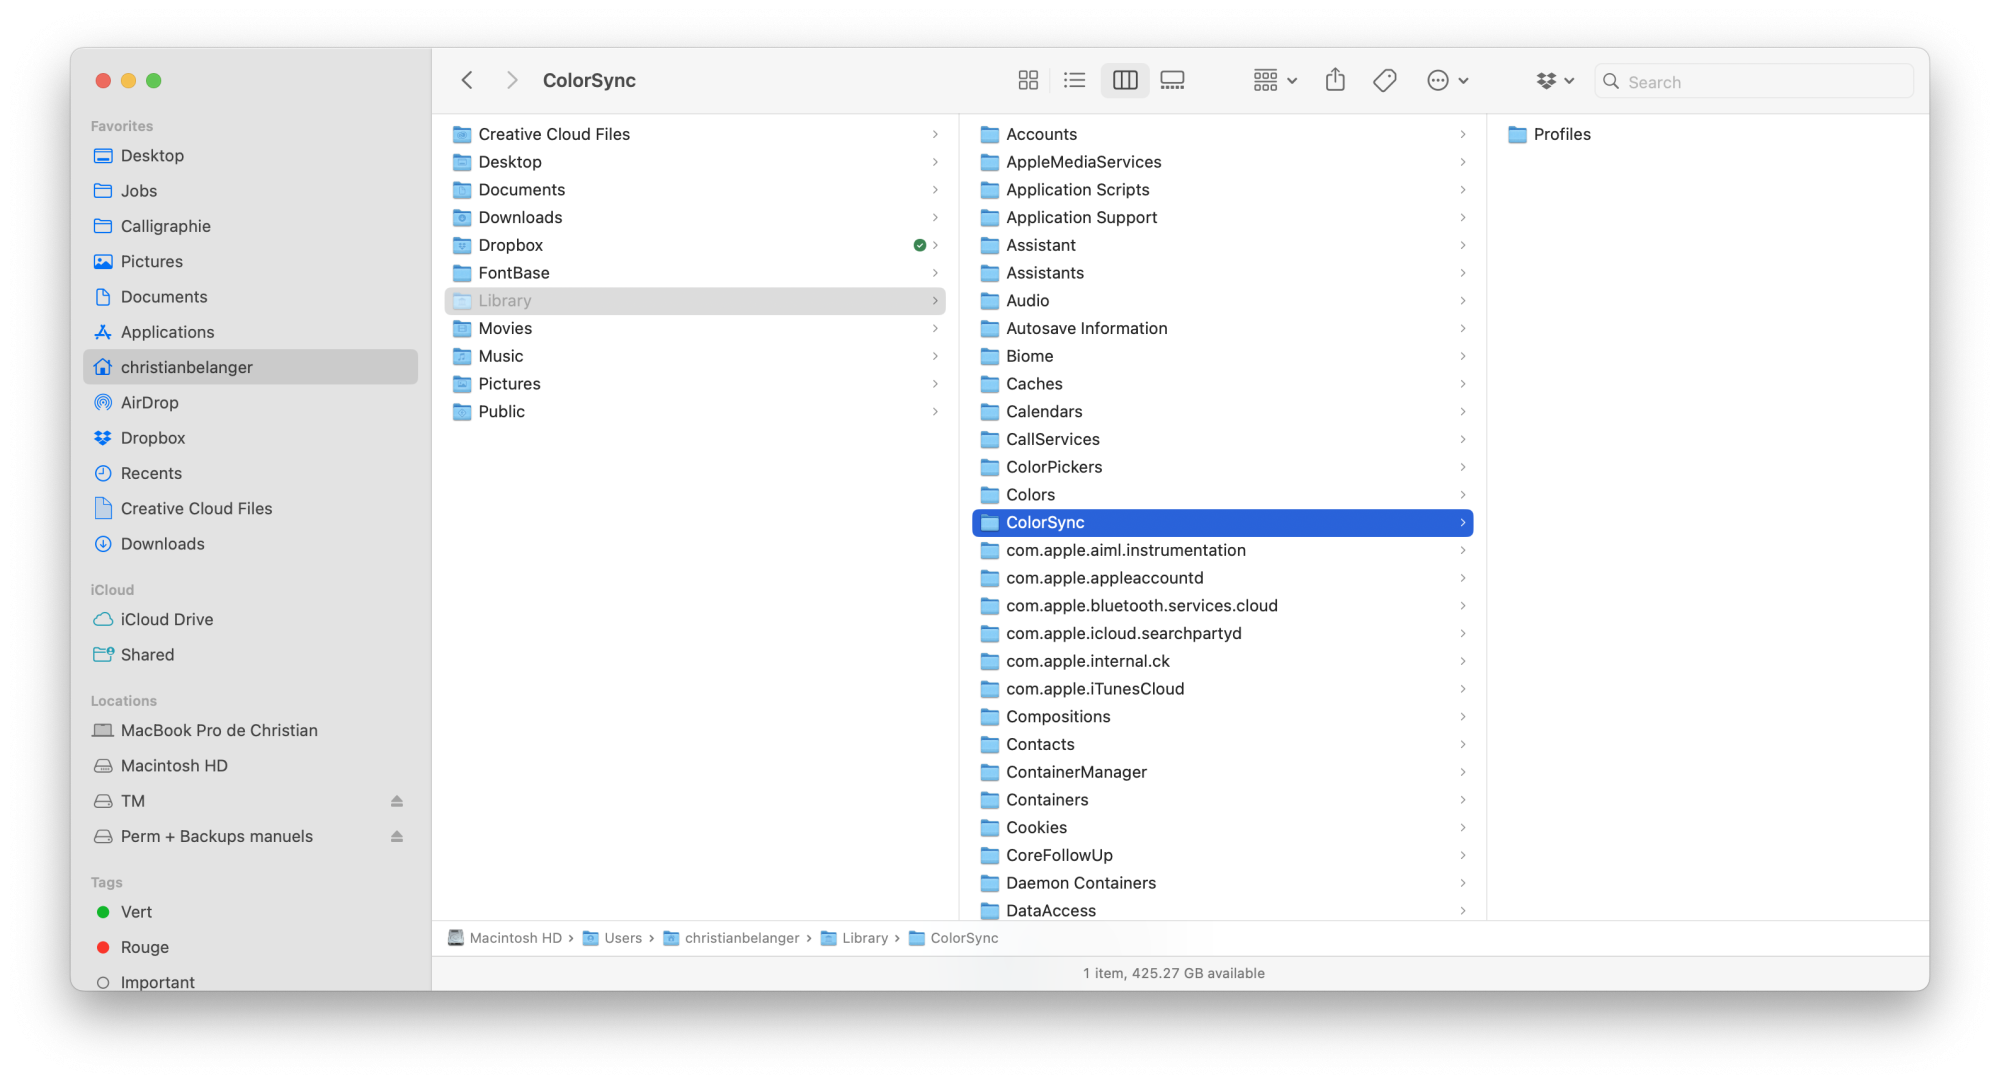Select column view mode button

(1125, 80)
